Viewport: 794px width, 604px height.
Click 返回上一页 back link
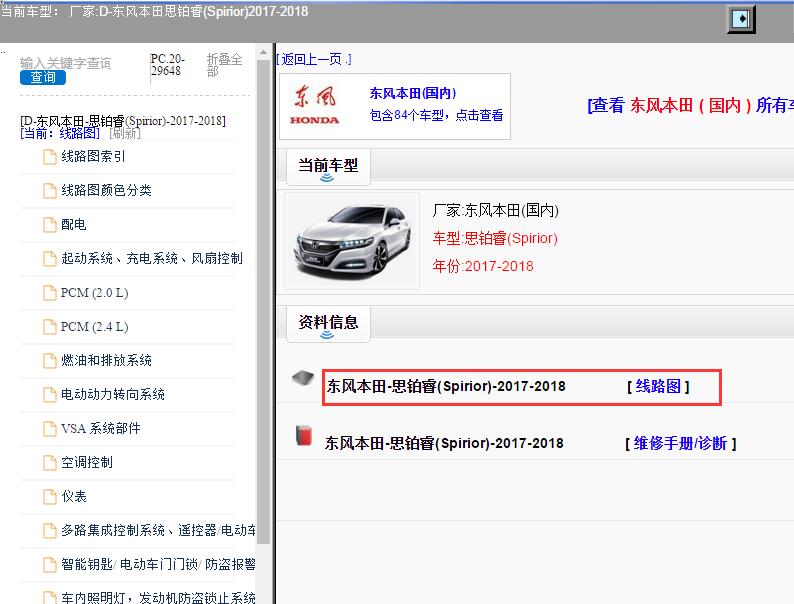[x=313, y=59]
